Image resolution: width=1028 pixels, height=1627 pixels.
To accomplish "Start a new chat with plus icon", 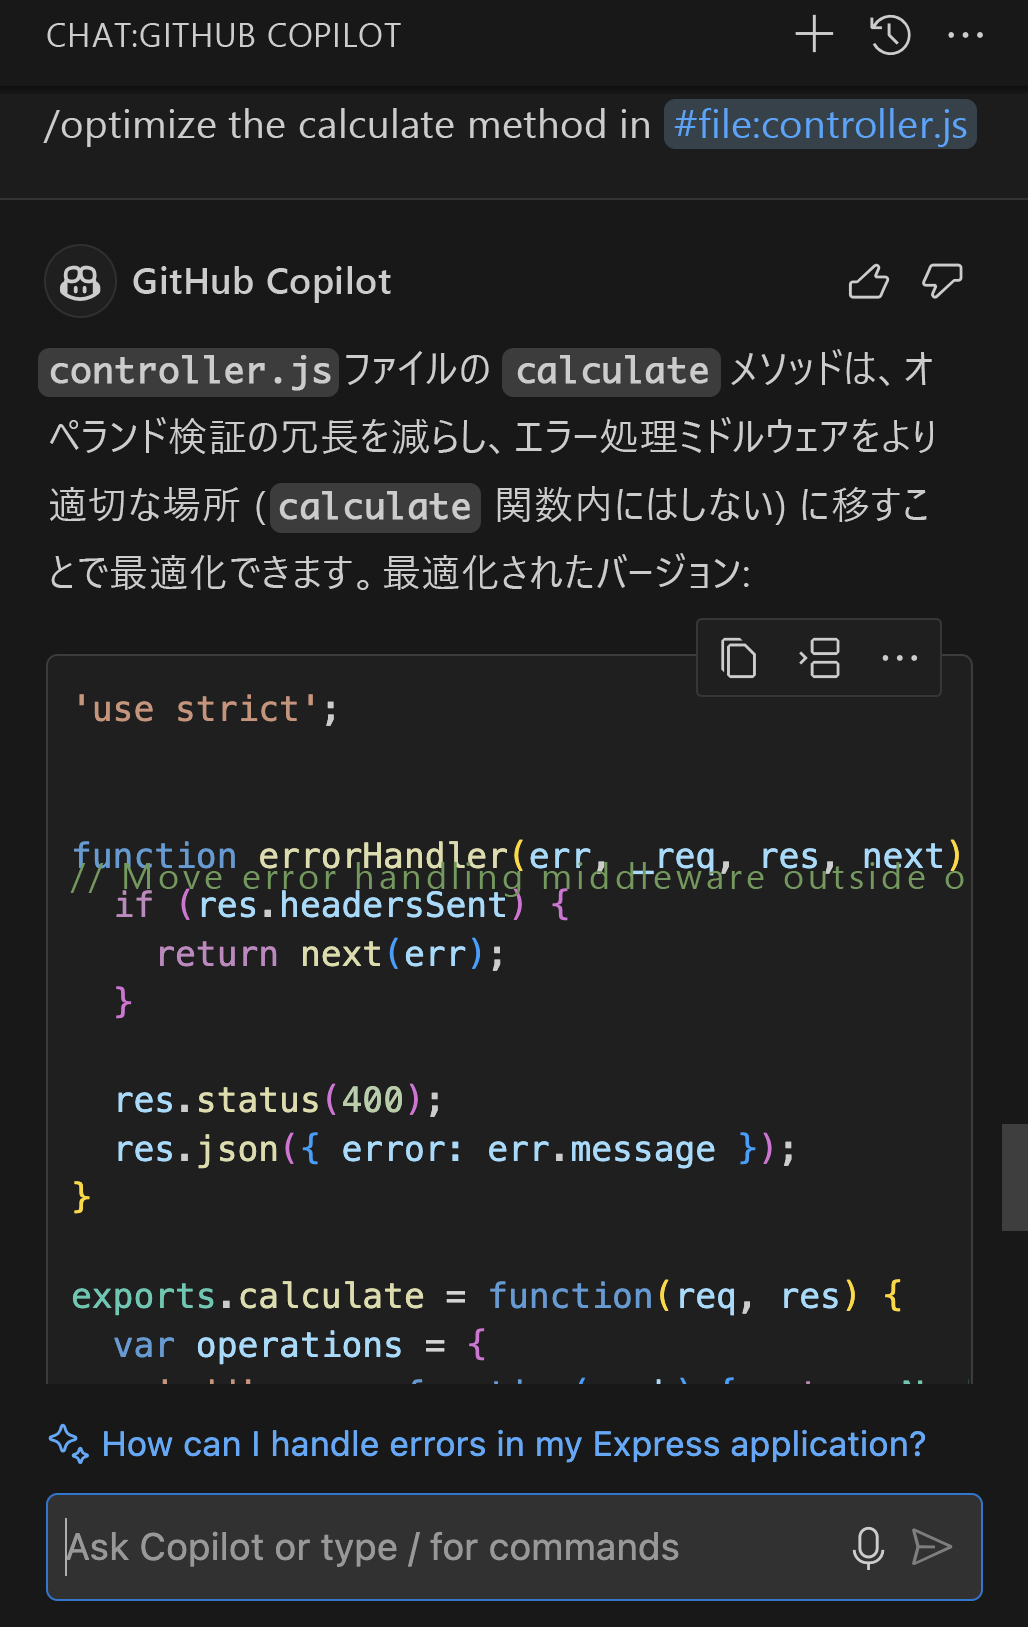I will tap(814, 35).
